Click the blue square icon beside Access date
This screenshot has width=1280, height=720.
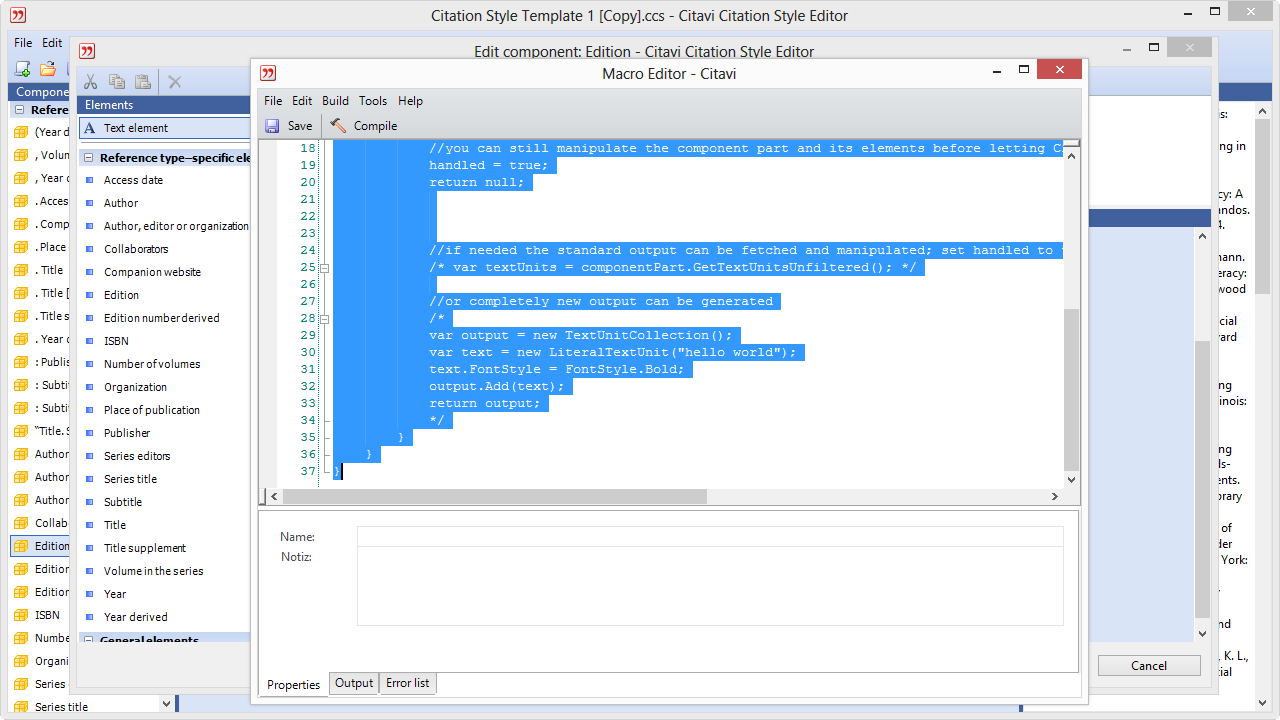[89, 180]
